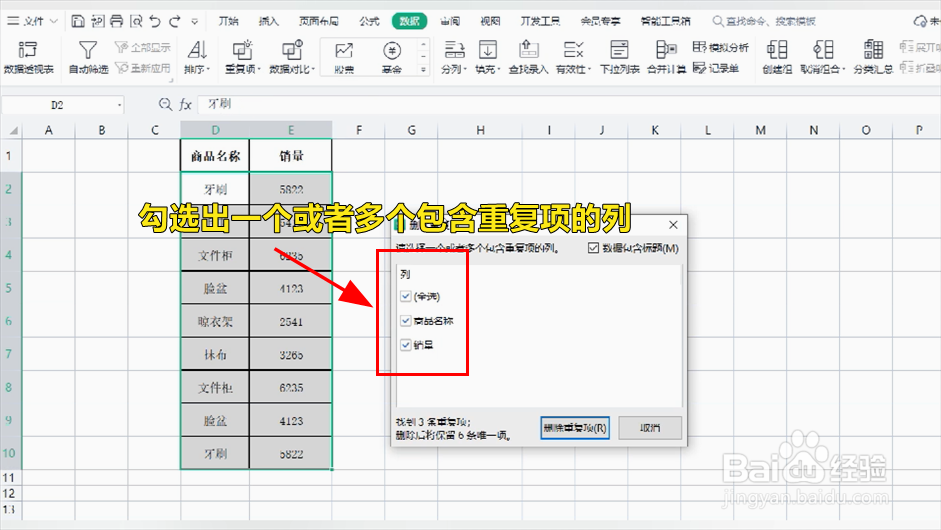
Task: Expand the data types gallery more arrow
Action: pos(423,70)
